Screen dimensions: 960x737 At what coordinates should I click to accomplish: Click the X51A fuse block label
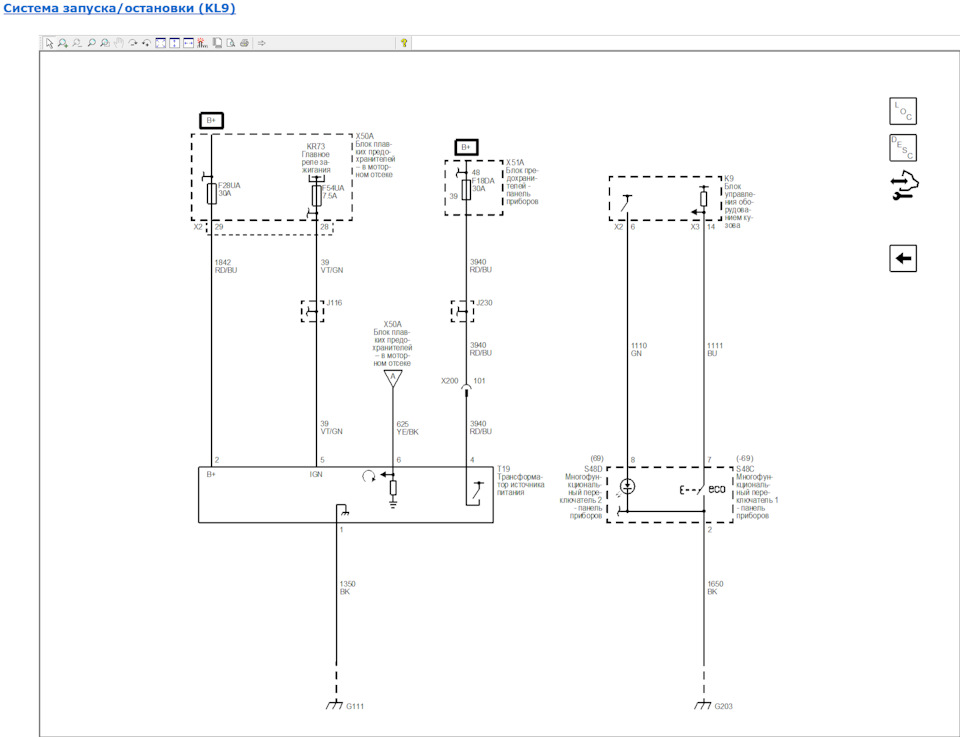[522, 182]
